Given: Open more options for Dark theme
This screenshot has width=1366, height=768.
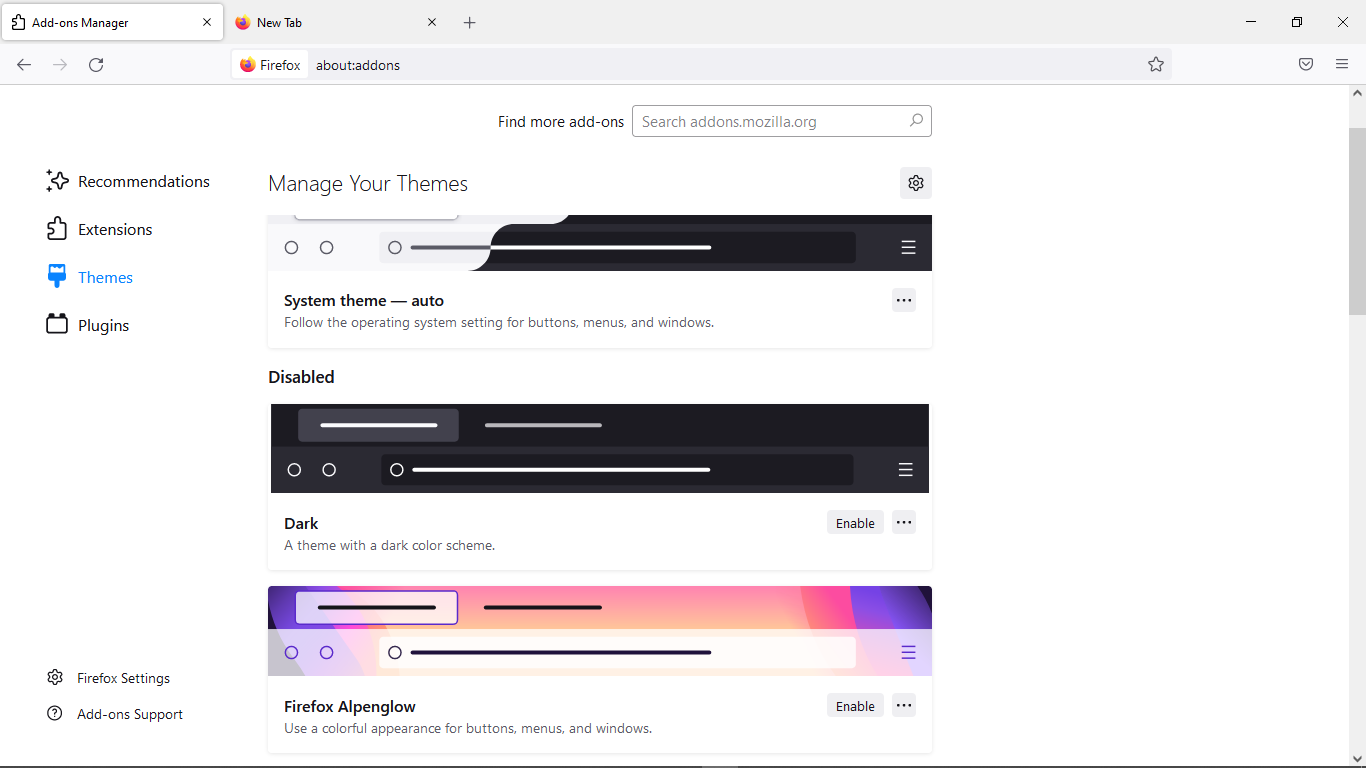Looking at the screenshot, I should 904,522.
